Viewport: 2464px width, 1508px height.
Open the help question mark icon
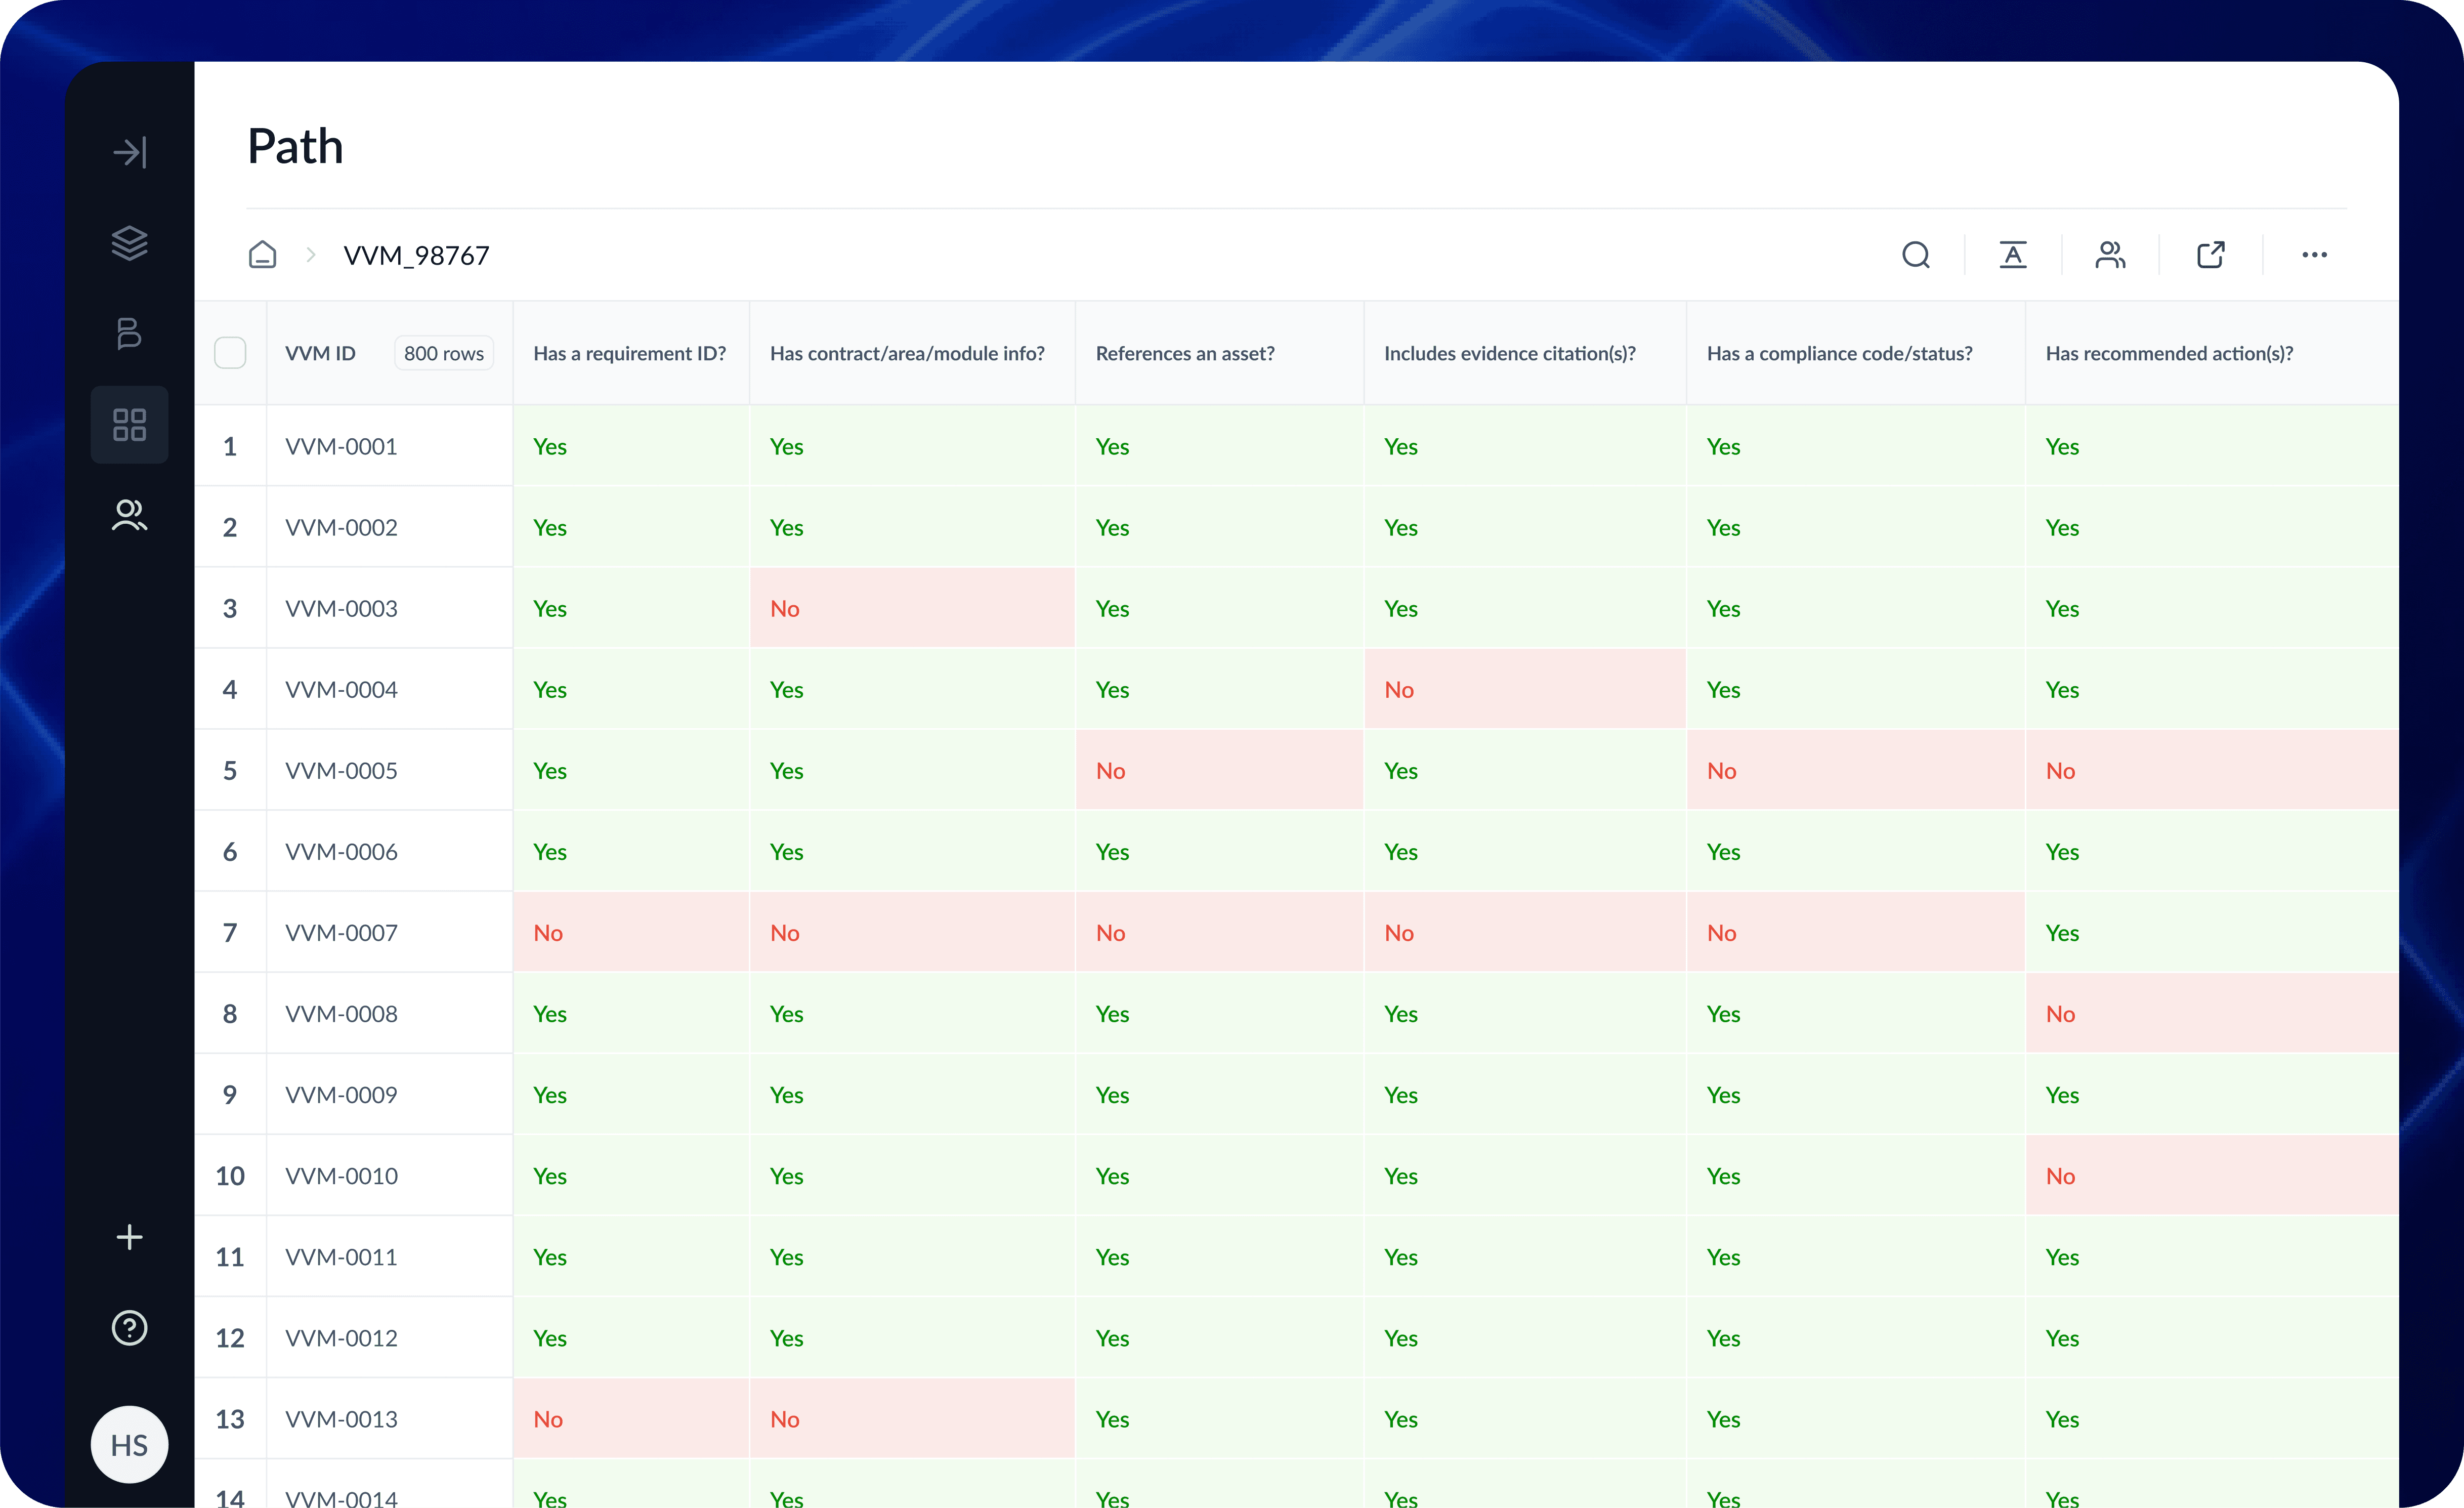pyautogui.click(x=130, y=1328)
